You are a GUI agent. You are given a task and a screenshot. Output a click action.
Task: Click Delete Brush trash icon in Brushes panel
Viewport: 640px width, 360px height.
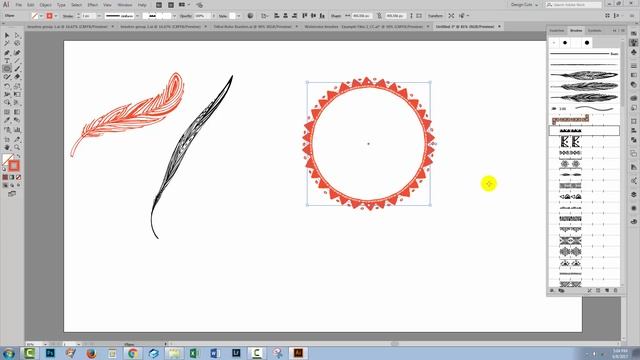(x=616, y=291)
